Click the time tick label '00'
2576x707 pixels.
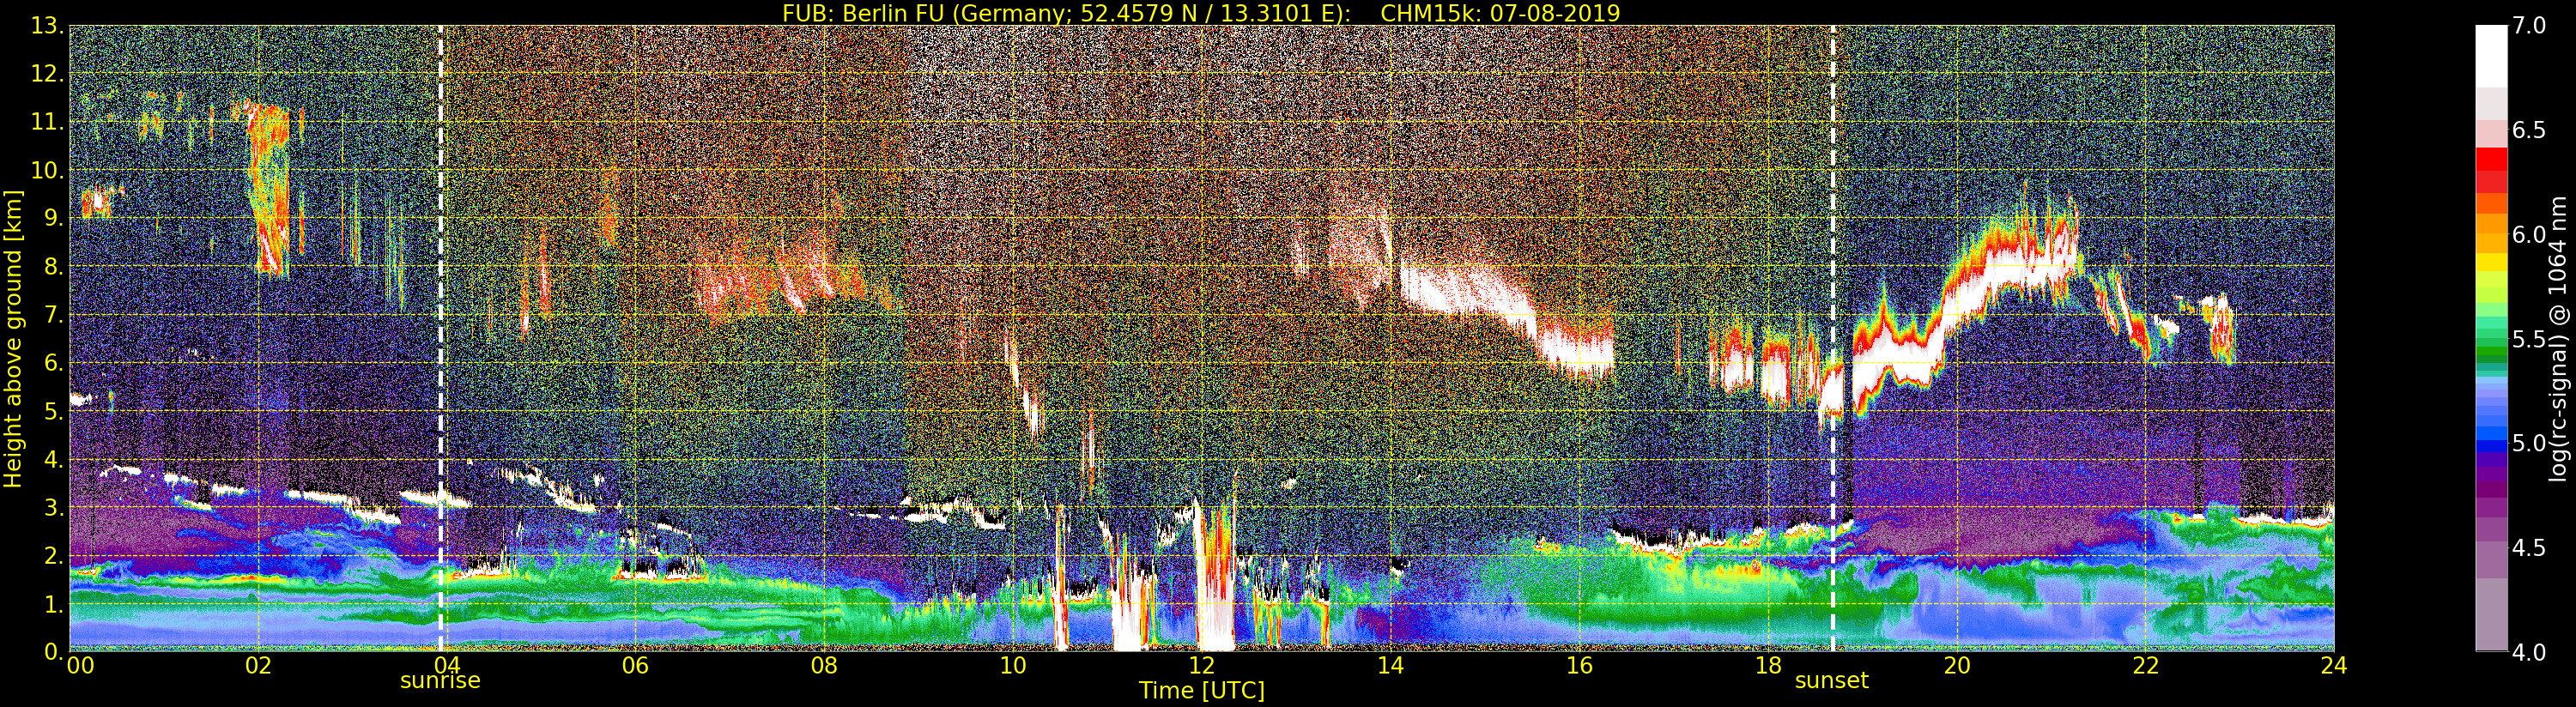[x=80, y=666]
